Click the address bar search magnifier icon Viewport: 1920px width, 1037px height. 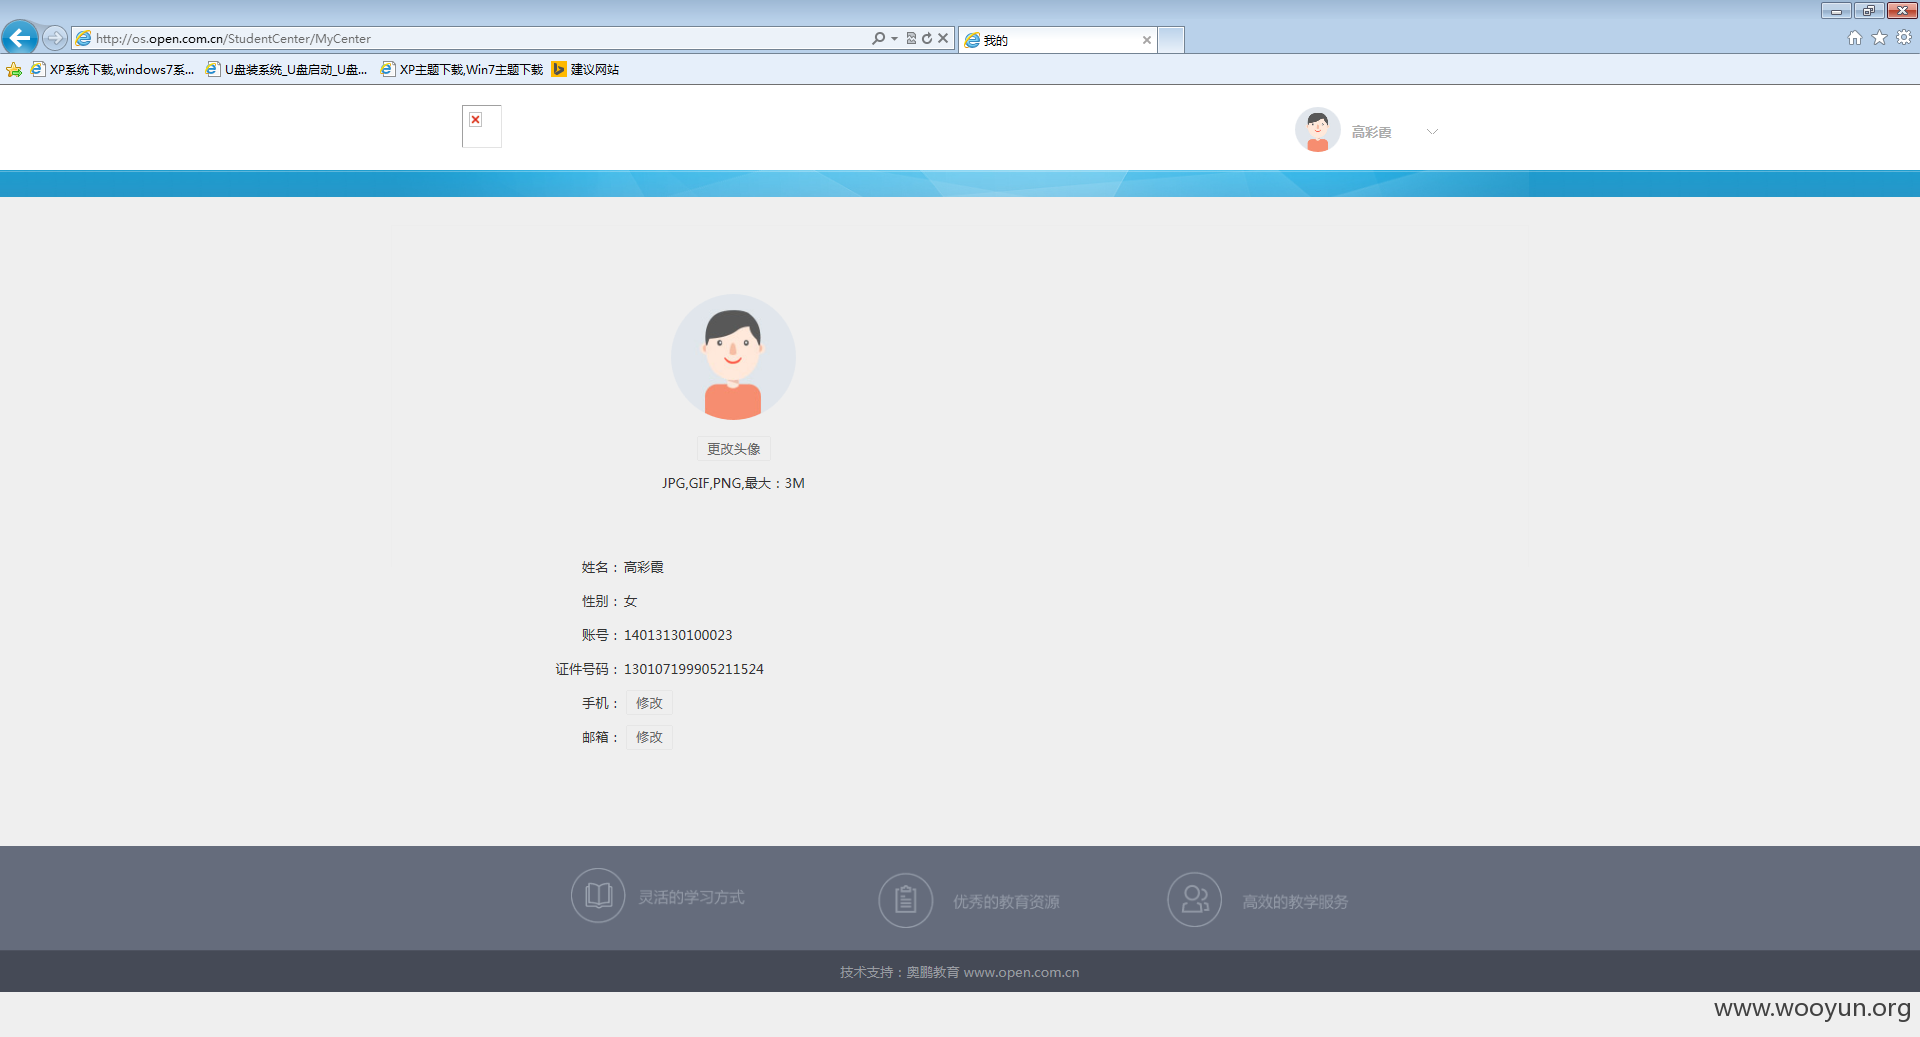(x=878, y=38)
